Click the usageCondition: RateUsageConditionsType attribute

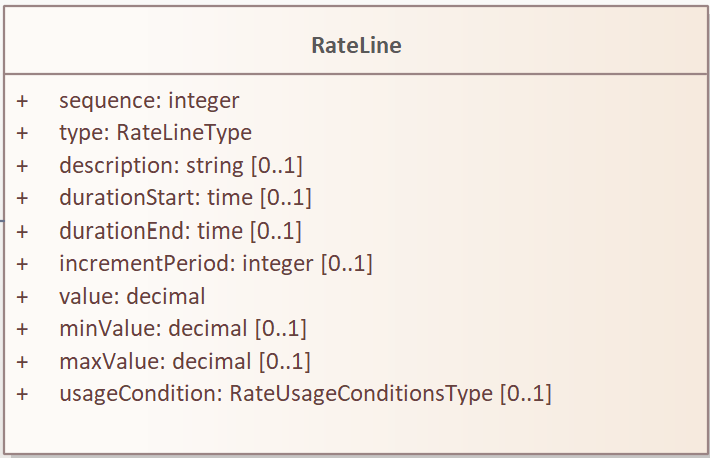tap(305, 393)
